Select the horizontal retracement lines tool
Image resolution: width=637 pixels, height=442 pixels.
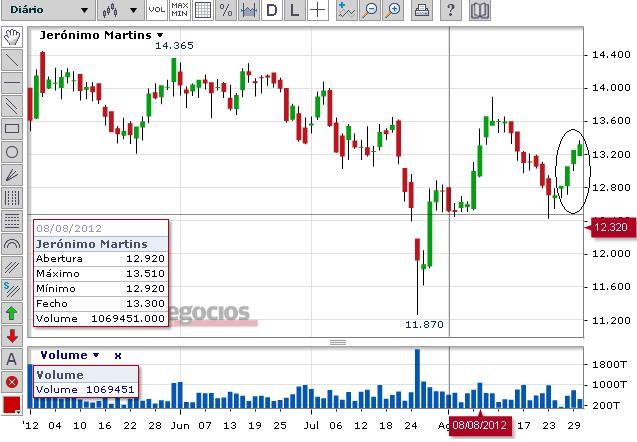point(12,221)
